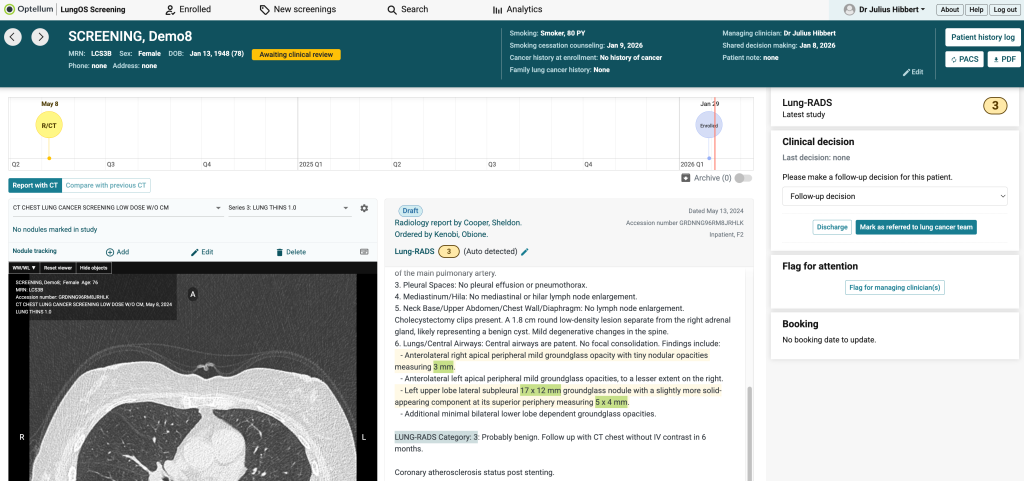This screenshot has height=481, width=1024.
Task: Click the highlighted 3 mm measurement
Action: (x=443, y=367)
